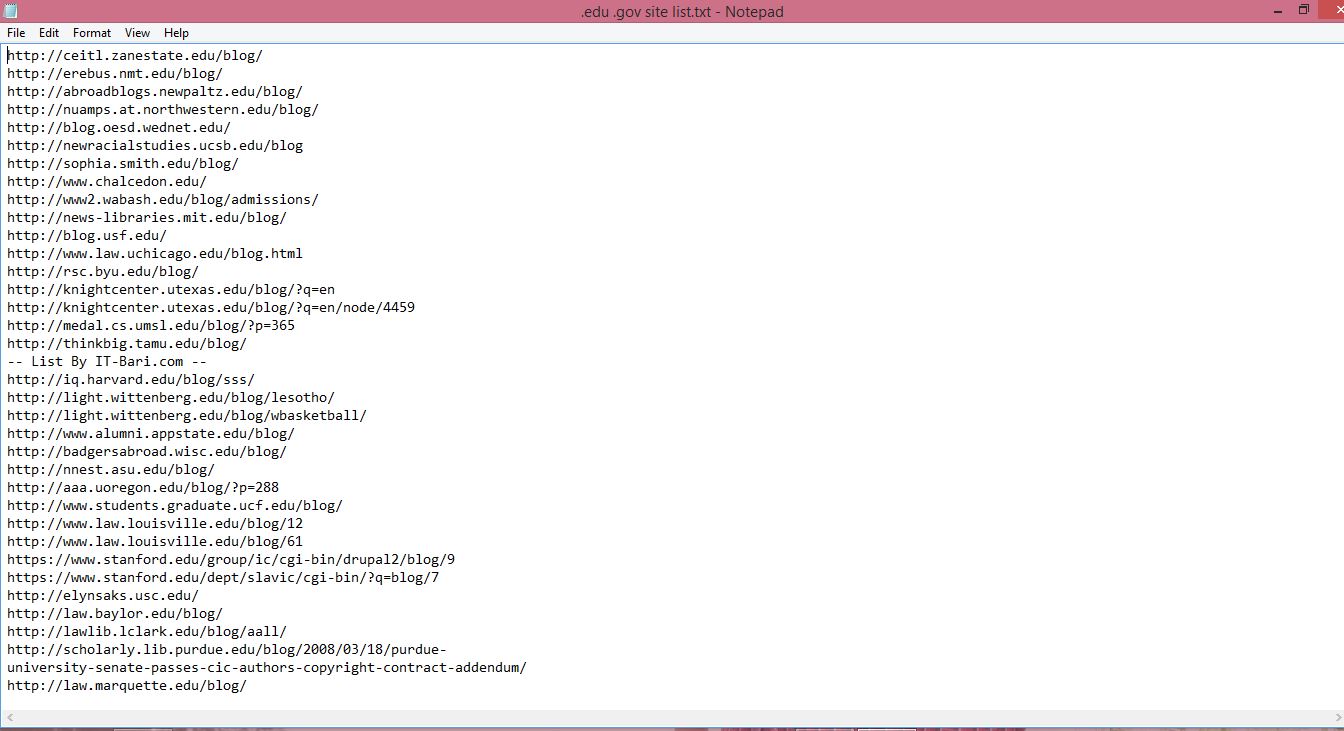Image resolution: width=1344 pixels, height=731 pixels.
Task: Click the badgersabroad.wisc.edu line
Action: pos(147,452)
